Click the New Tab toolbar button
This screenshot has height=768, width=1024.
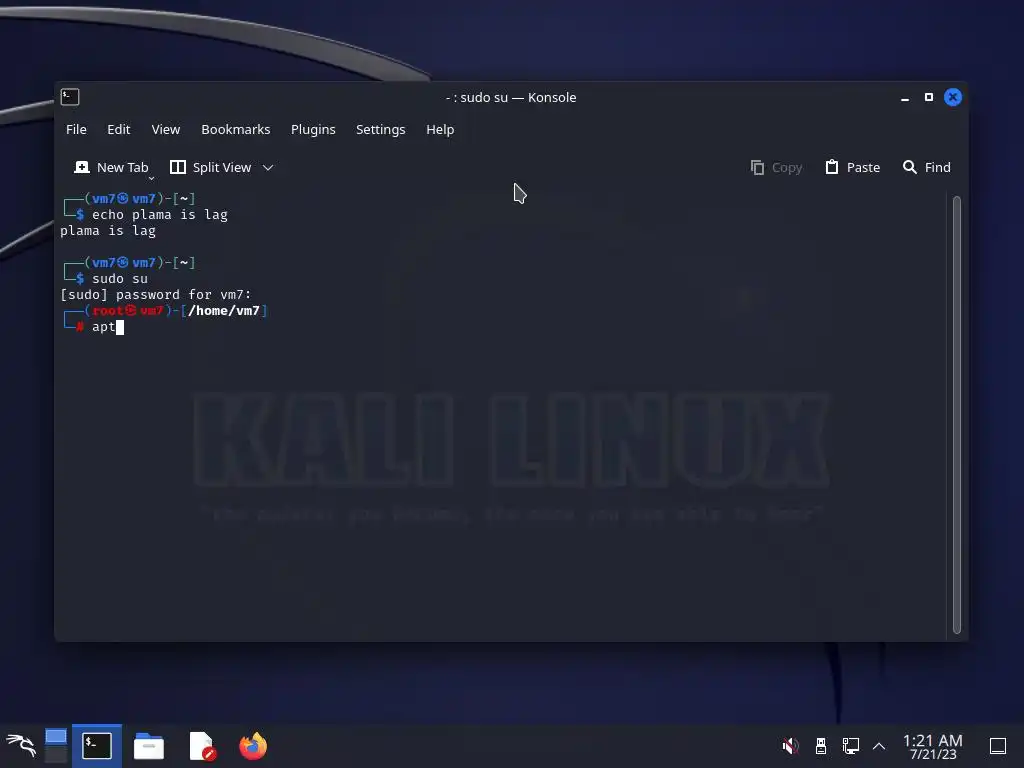(x=112, y=167)
